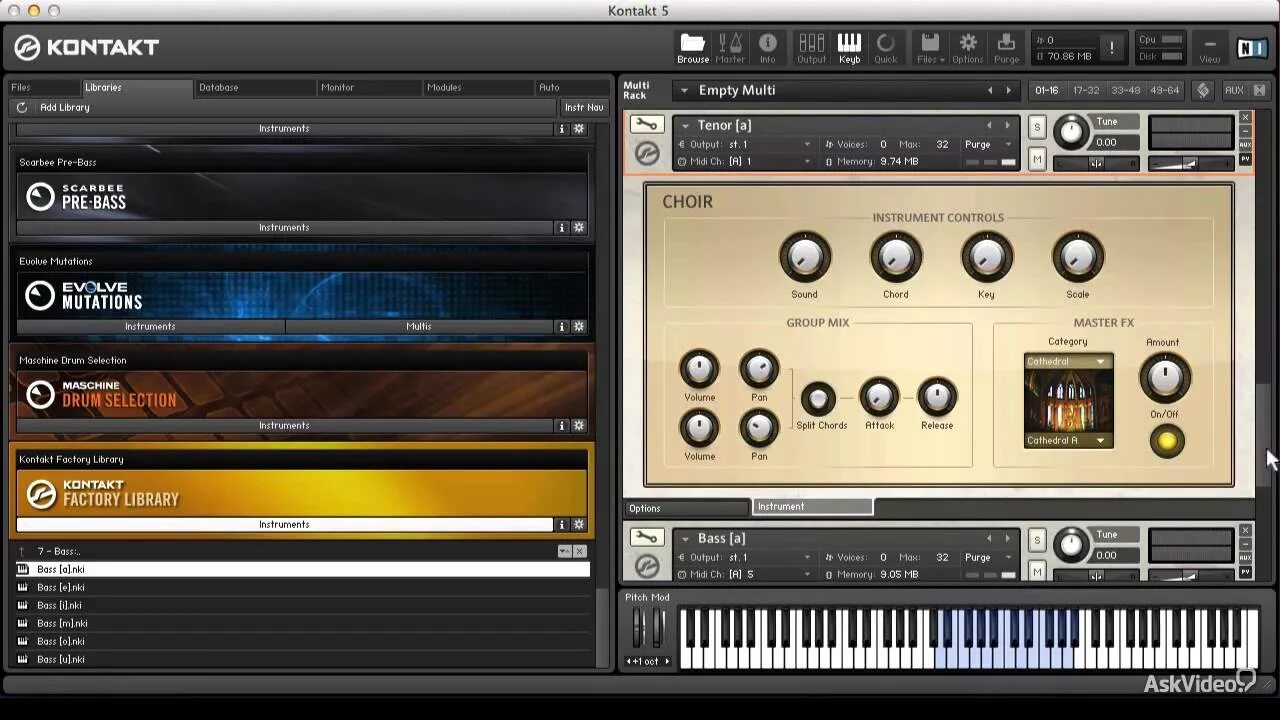The image size is (1280, 720).
Task: Open the Empty Multi dropdown arrow
Action: pos(684,90)
